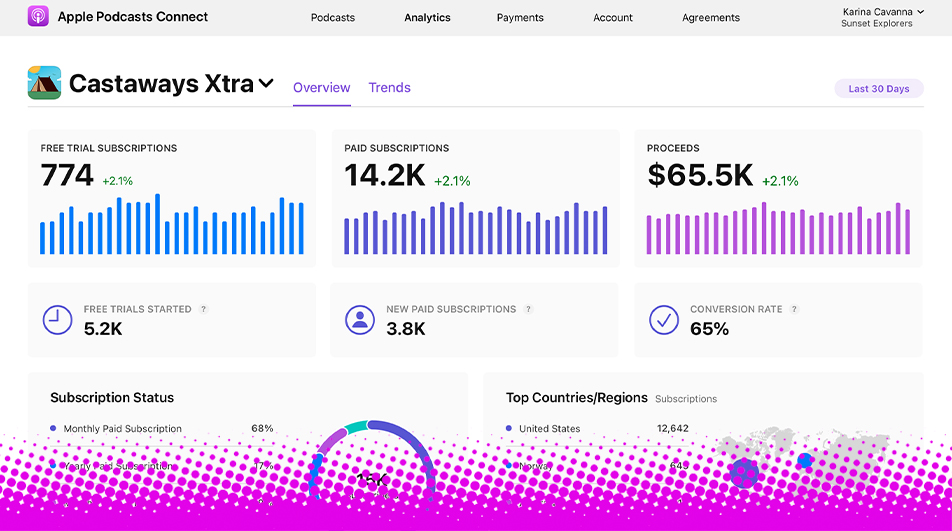Click the checkmark icon for Conversion Rate
Image resolution: width=952 pixels, height=531 pixels.
point(664,320)
